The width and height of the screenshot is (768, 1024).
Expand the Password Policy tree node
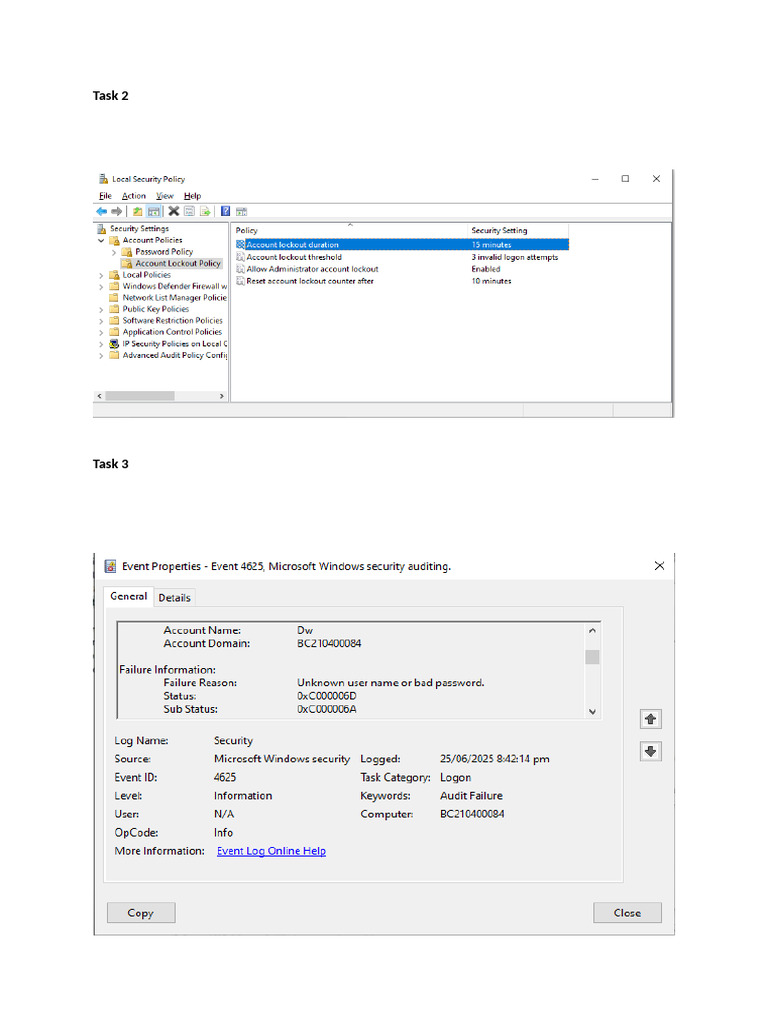pos(114,252)
